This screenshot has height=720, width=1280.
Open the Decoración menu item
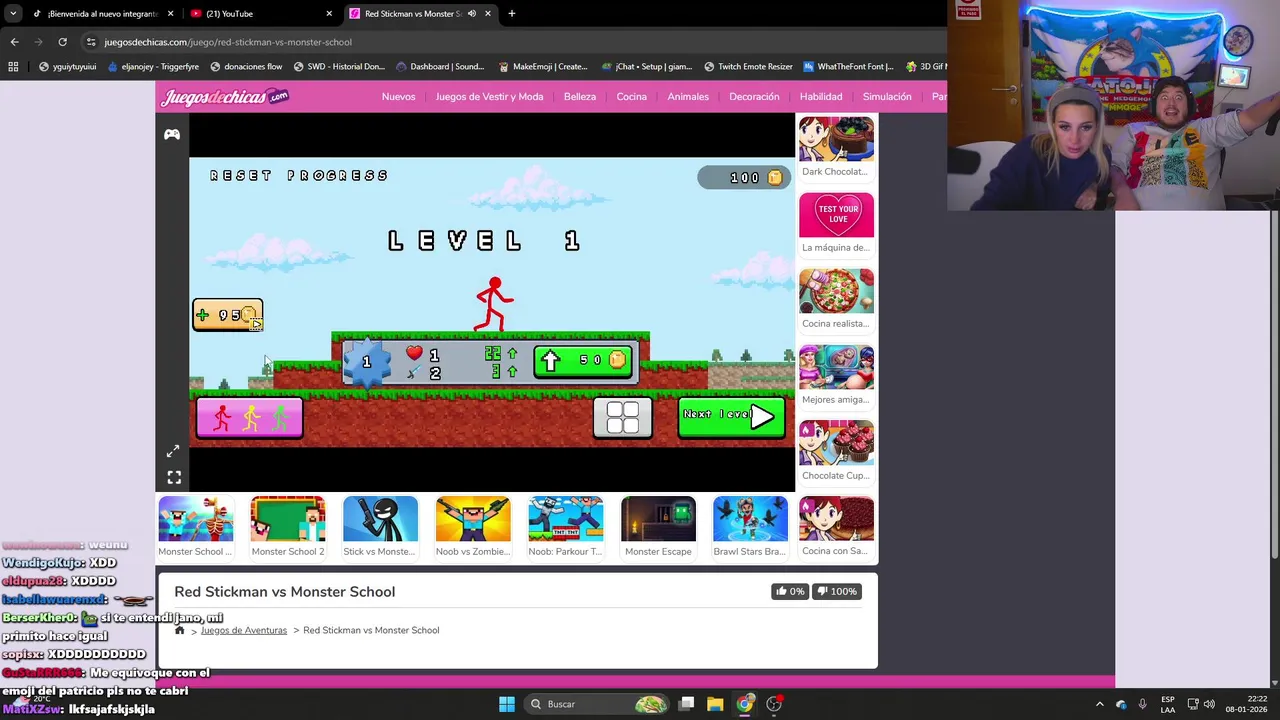[754, 97]
